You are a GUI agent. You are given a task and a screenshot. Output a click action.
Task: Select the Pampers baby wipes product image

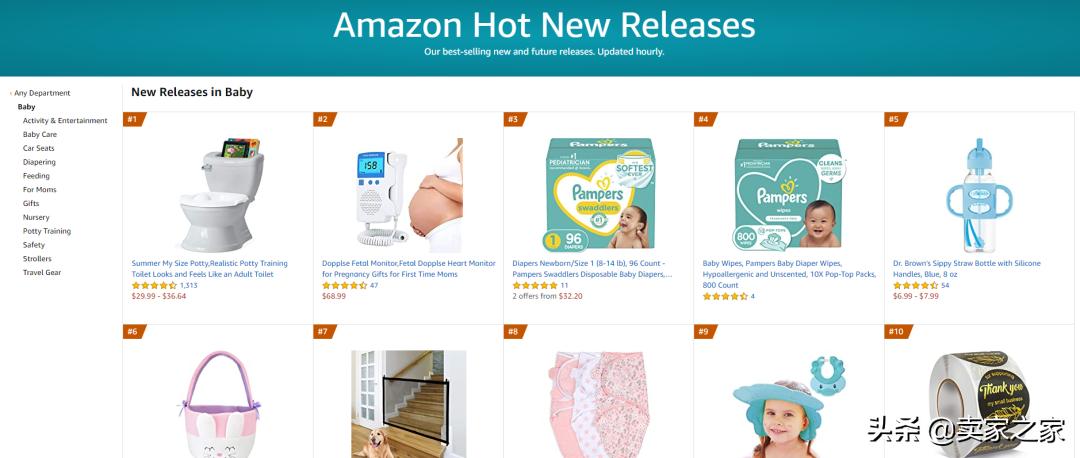click(x=790, y=194)
